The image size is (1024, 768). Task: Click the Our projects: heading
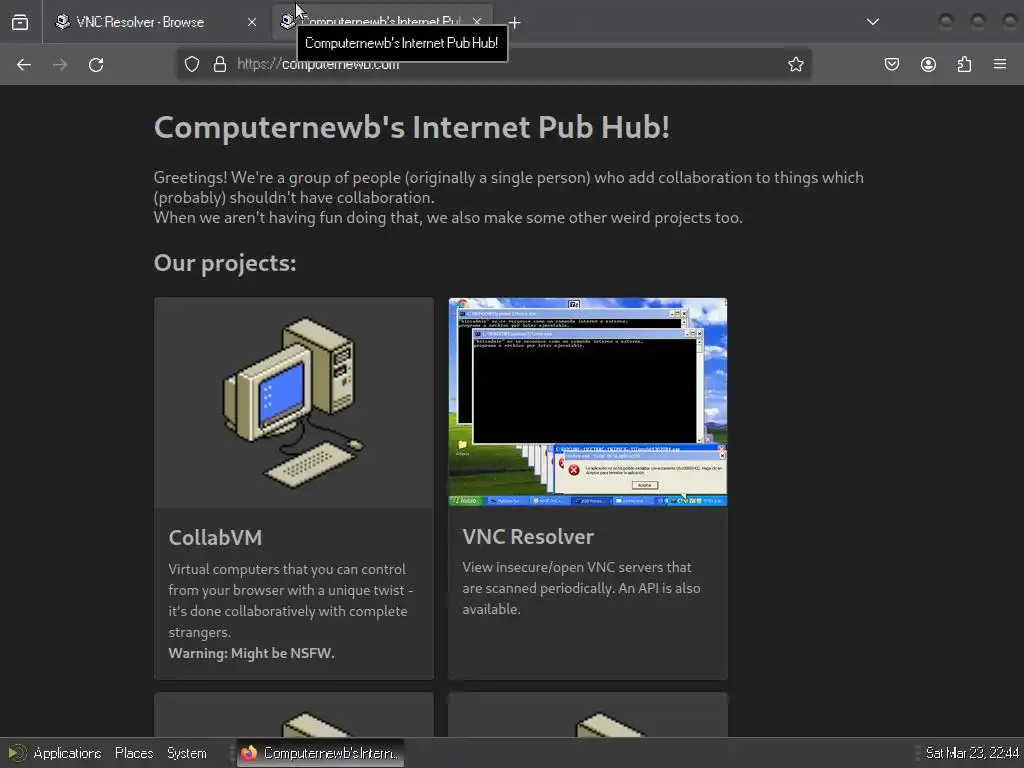225,263
